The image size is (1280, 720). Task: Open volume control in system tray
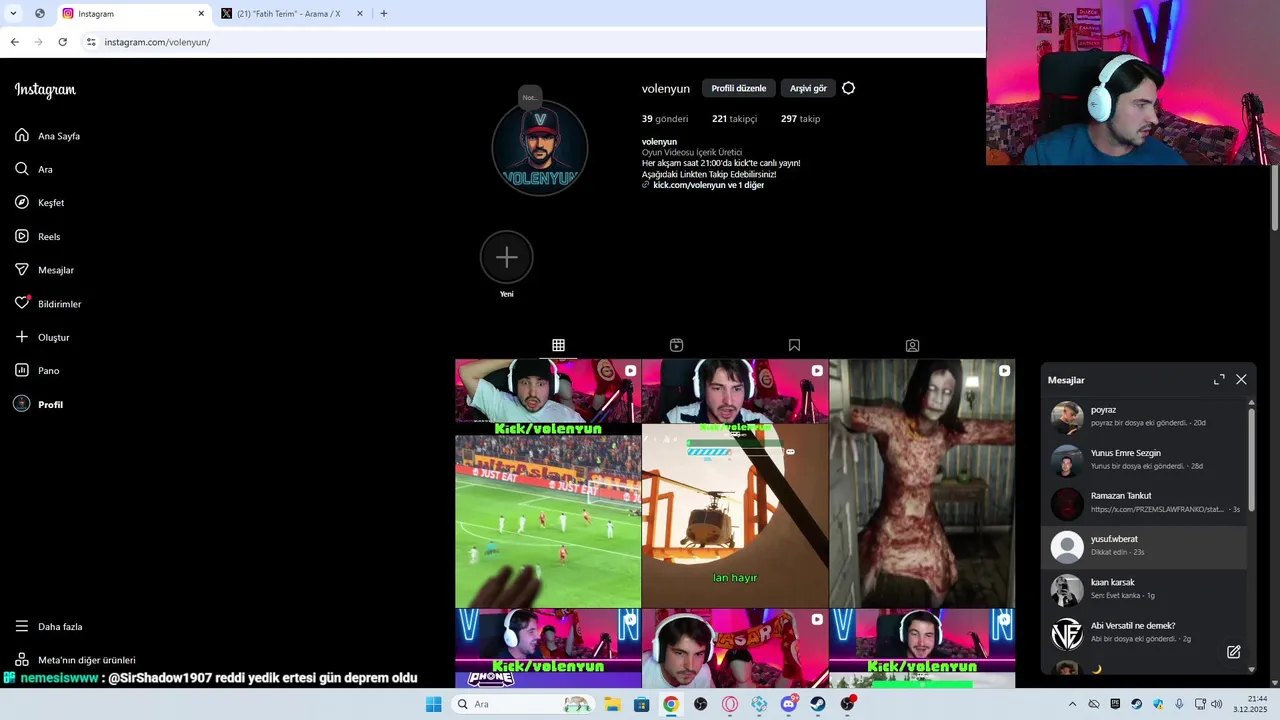click(1217, 704)
